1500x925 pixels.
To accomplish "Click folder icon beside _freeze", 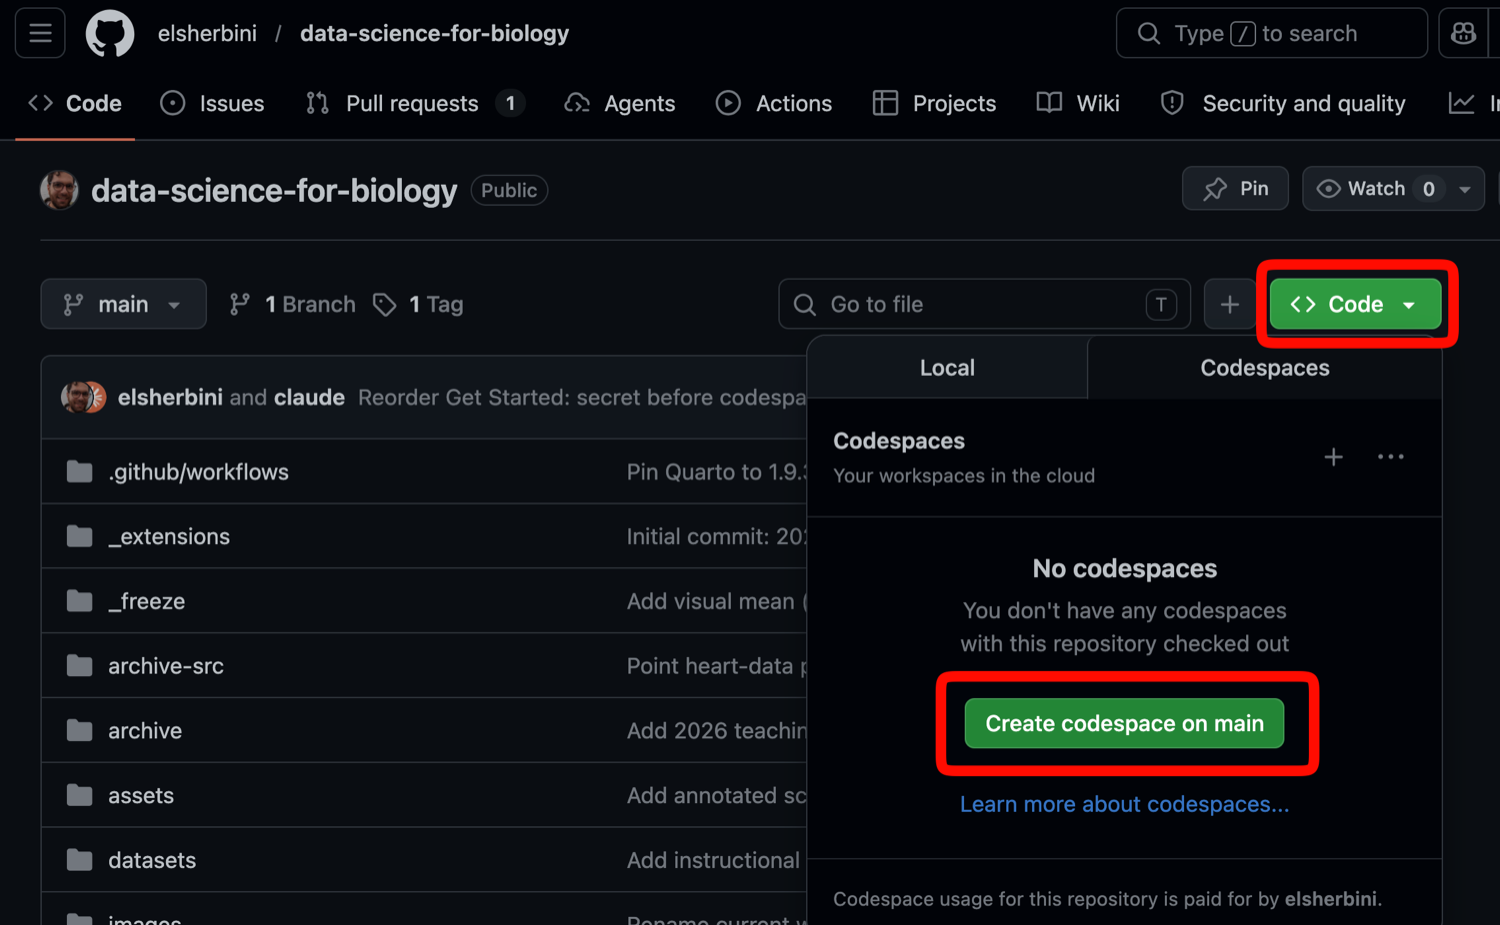I will click(79, 601).
